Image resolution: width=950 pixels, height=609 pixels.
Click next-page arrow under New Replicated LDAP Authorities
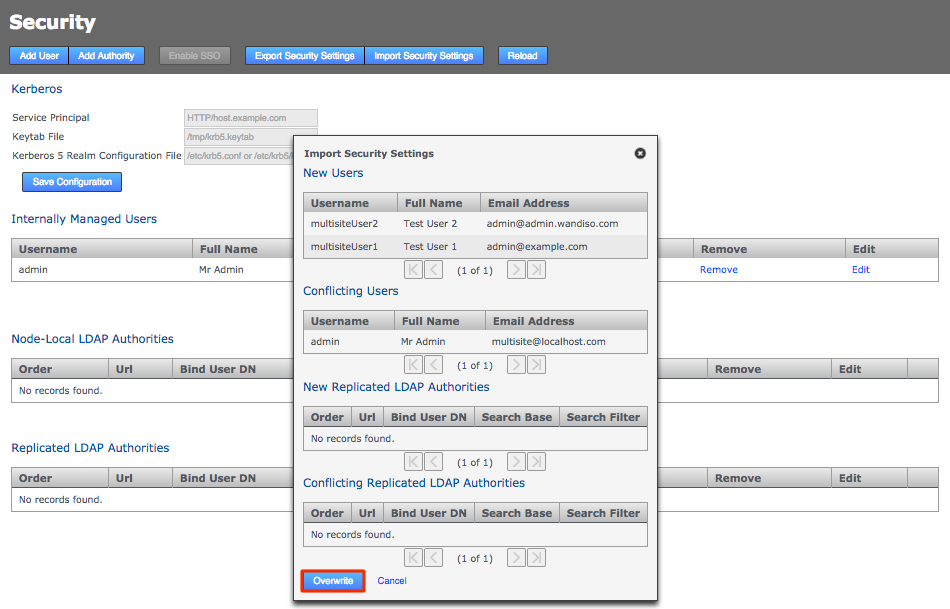click(x=516, y=461)
